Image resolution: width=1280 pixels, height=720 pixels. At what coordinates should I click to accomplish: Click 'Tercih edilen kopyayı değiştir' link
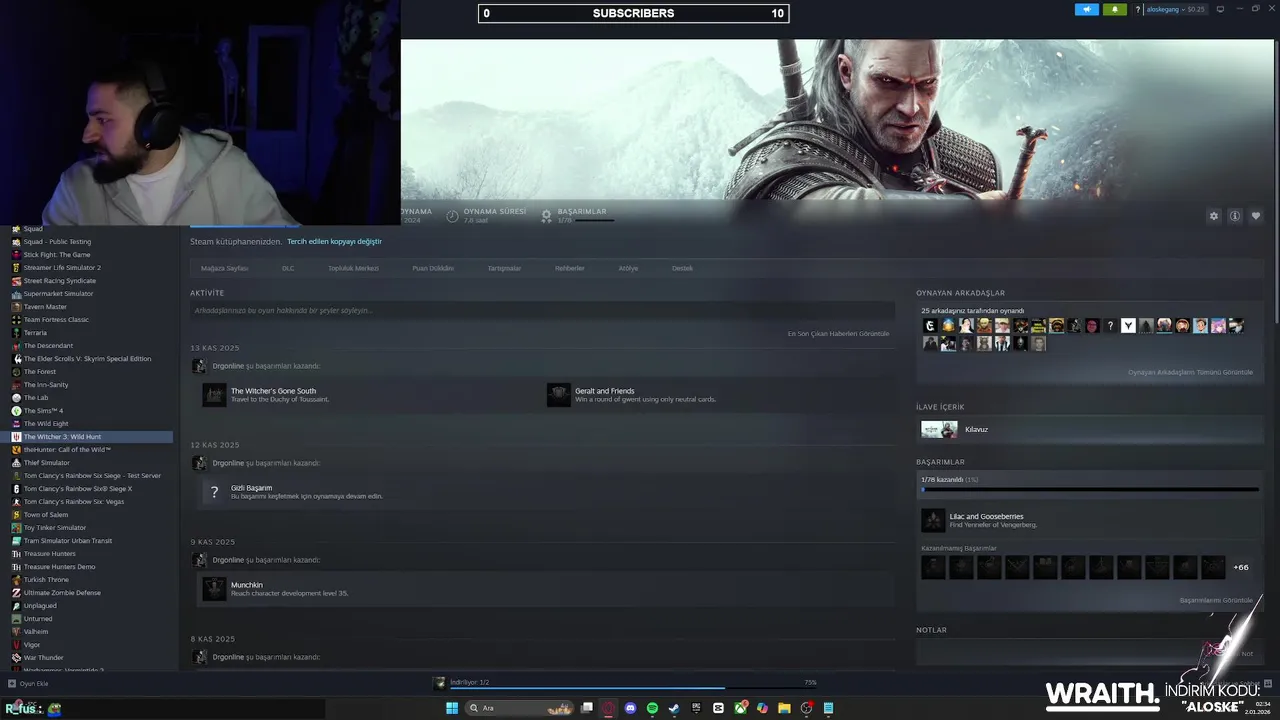[x=334, y=241]
